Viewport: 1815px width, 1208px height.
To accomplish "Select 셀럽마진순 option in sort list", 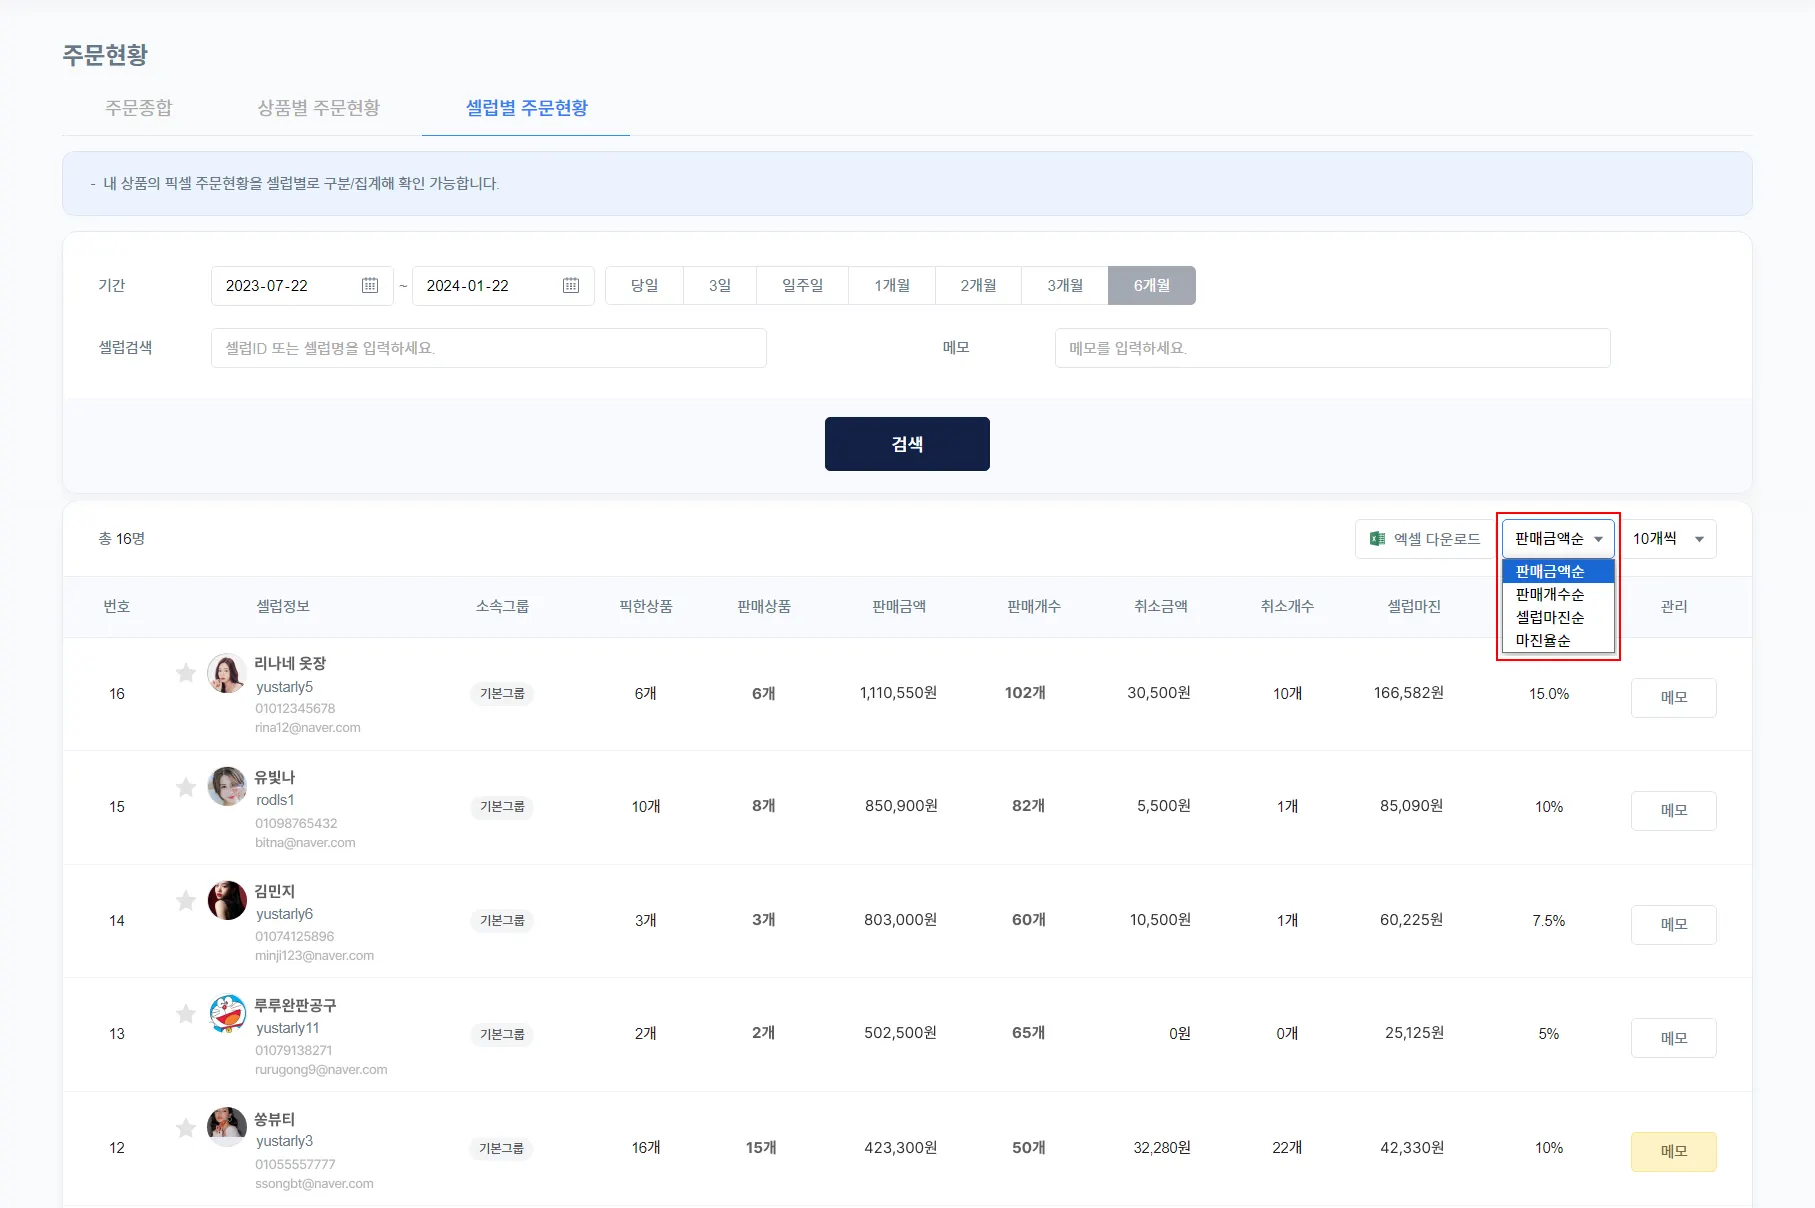I will (1558, 617).
